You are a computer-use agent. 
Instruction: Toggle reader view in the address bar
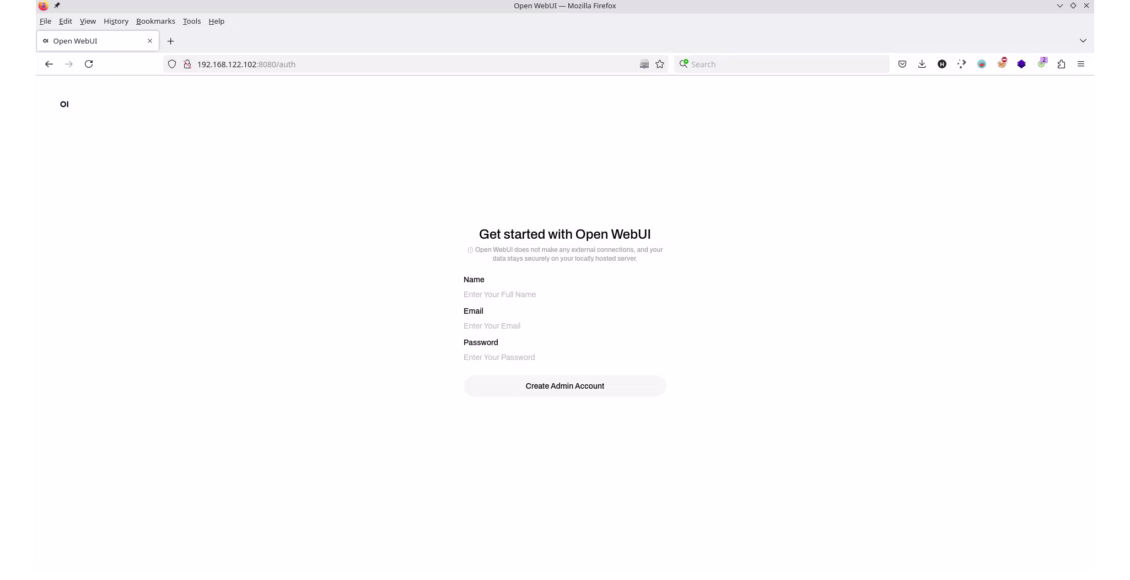pos(644,64)
